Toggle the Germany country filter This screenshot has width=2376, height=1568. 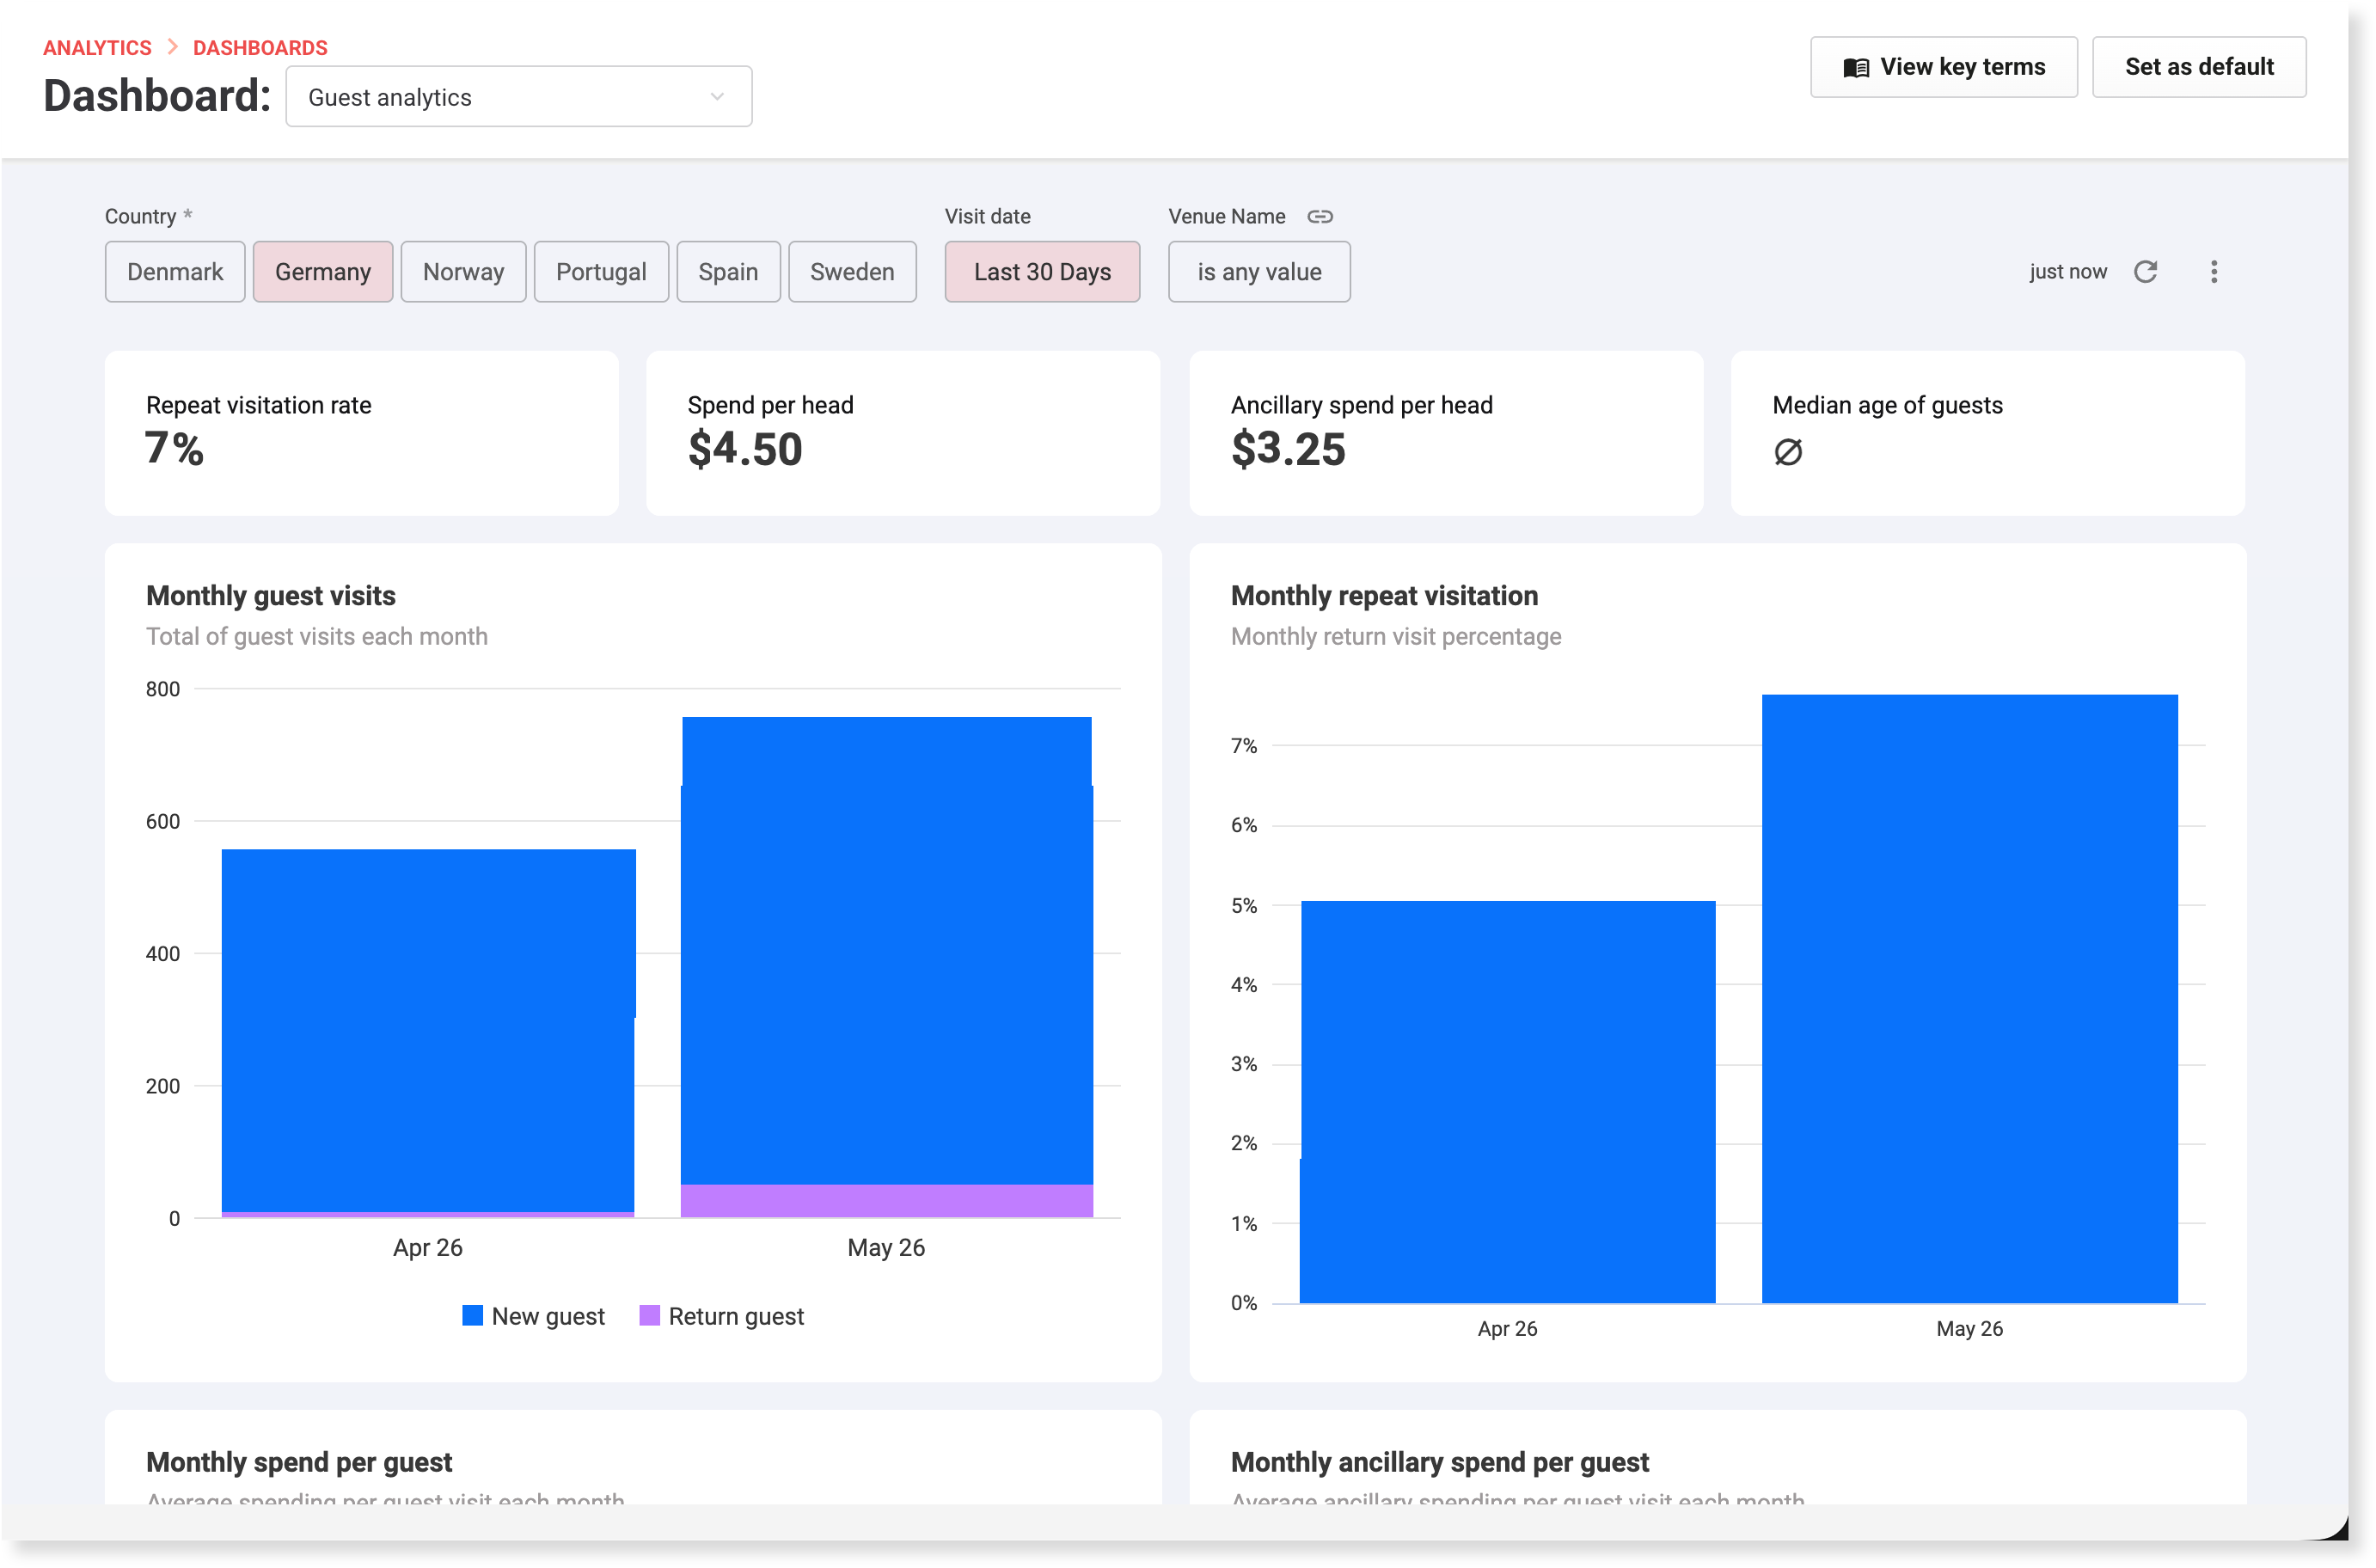[x=323, y=272]
